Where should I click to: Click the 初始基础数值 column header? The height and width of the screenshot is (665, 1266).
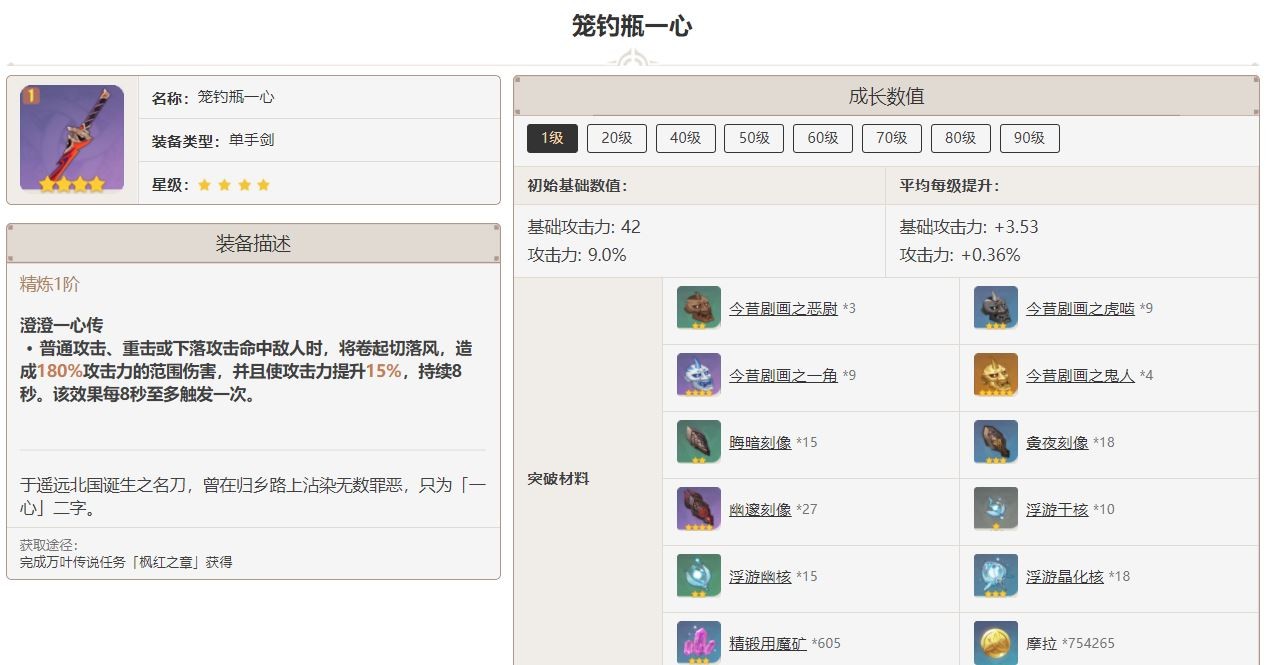pyautogui.click(x=577, y=186)
